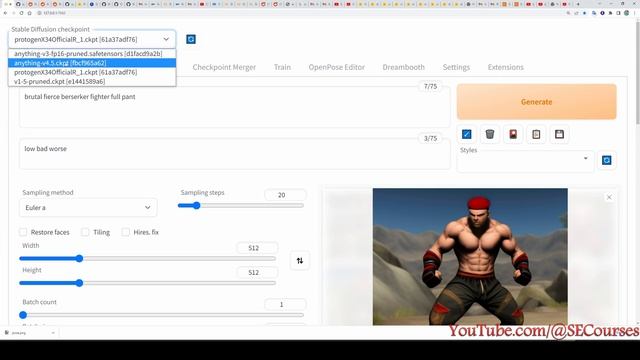Open the Styles dropdown
The width and height of the screenshot is (640, 360).
coord(525,160)
